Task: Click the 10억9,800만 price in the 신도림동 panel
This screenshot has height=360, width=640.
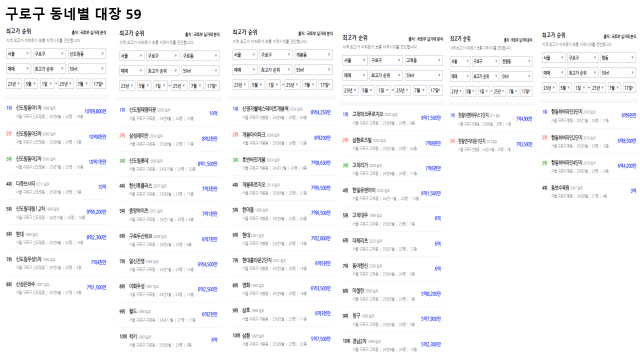Action: 95,111
